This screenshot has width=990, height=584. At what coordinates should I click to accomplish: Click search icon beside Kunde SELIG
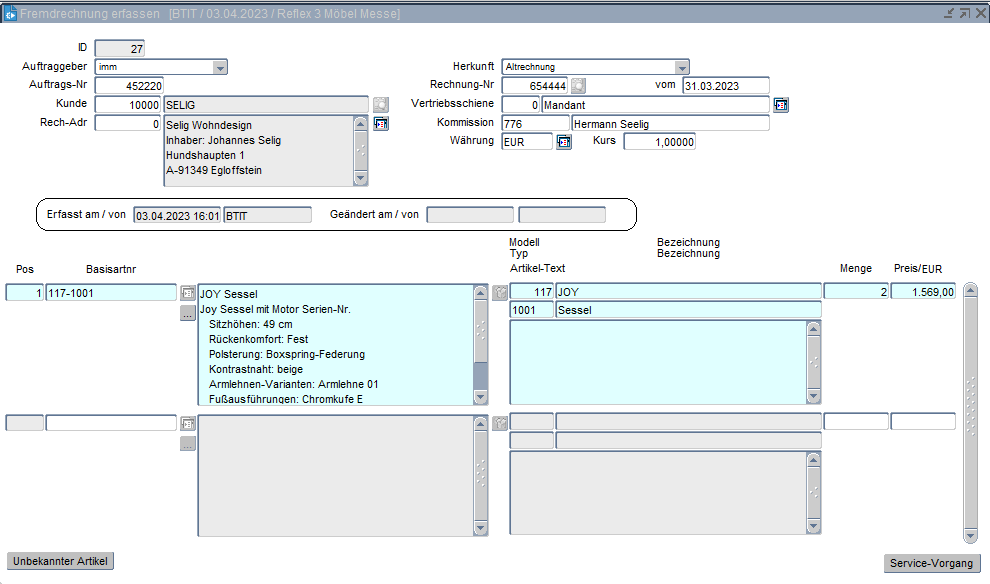(381, 105)
